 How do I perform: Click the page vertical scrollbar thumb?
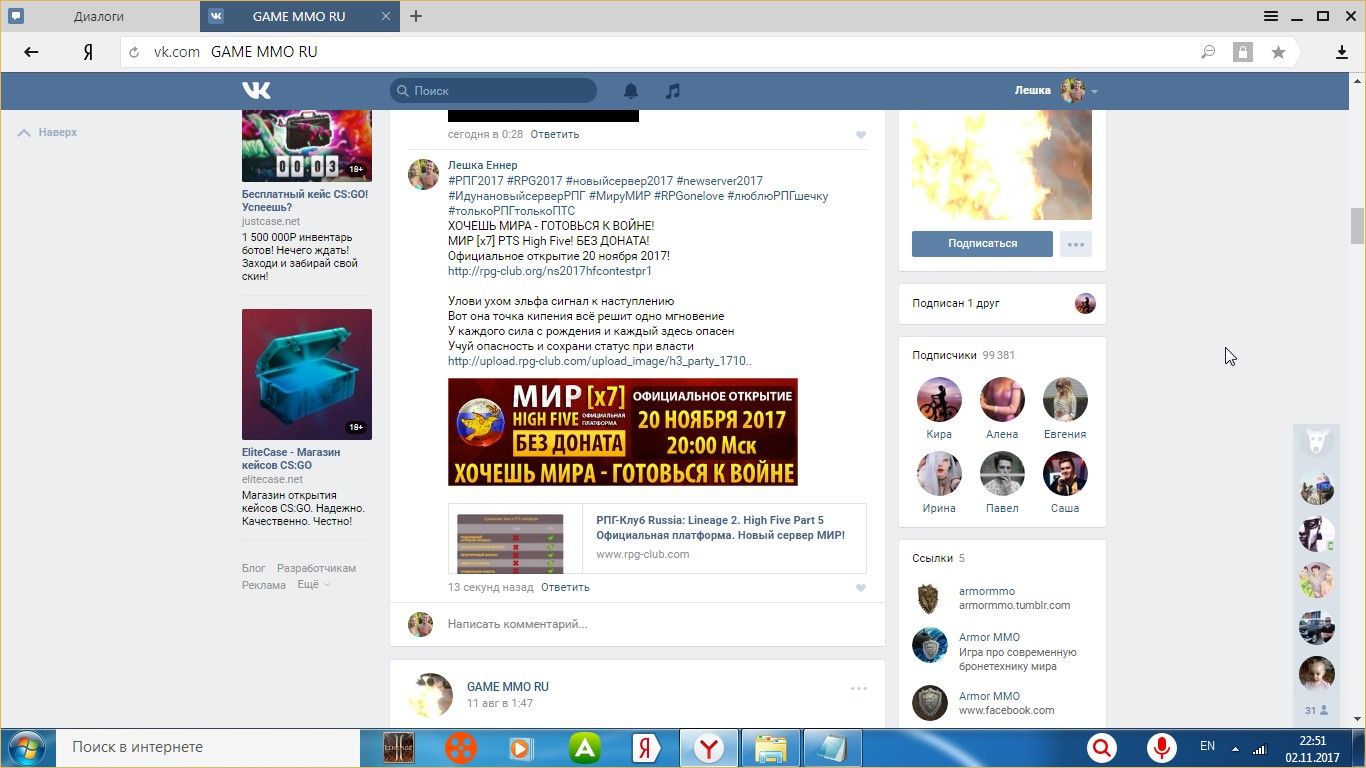[1357, 226]
